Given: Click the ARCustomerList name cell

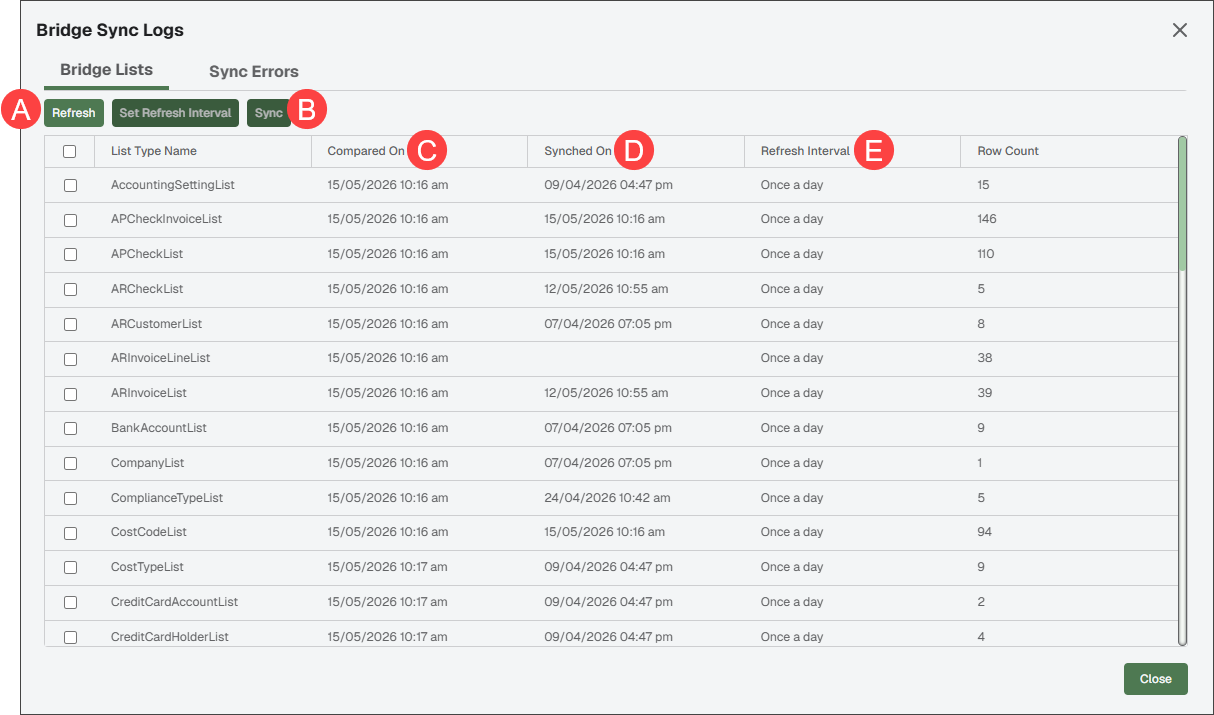Looking at the screenshot, I should [156, 324].
